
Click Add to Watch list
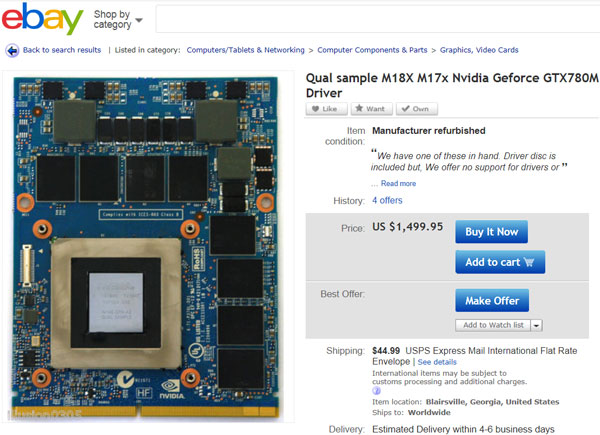coord(493,325)
